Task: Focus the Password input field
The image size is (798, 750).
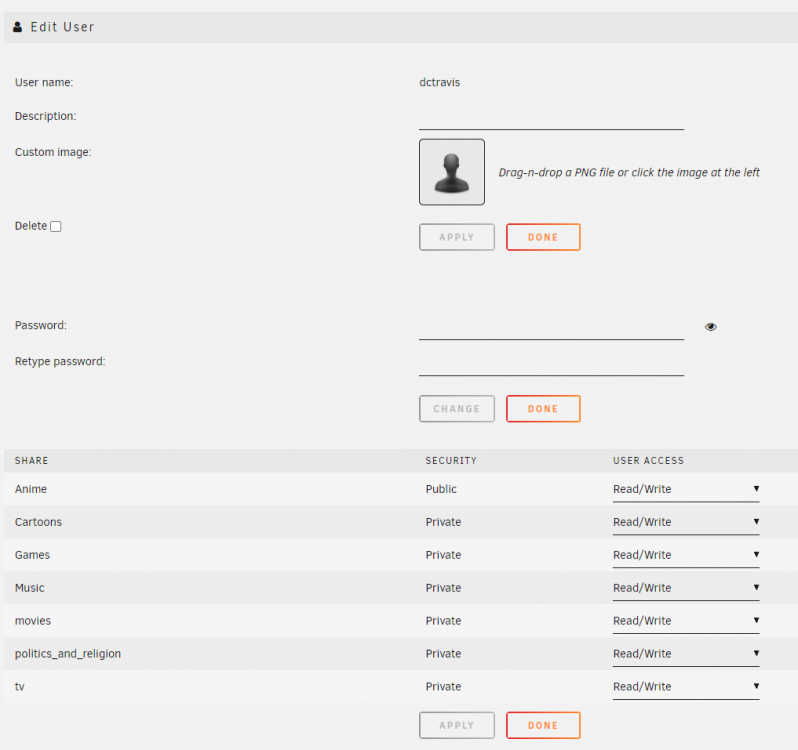Action: pos(551,327)
